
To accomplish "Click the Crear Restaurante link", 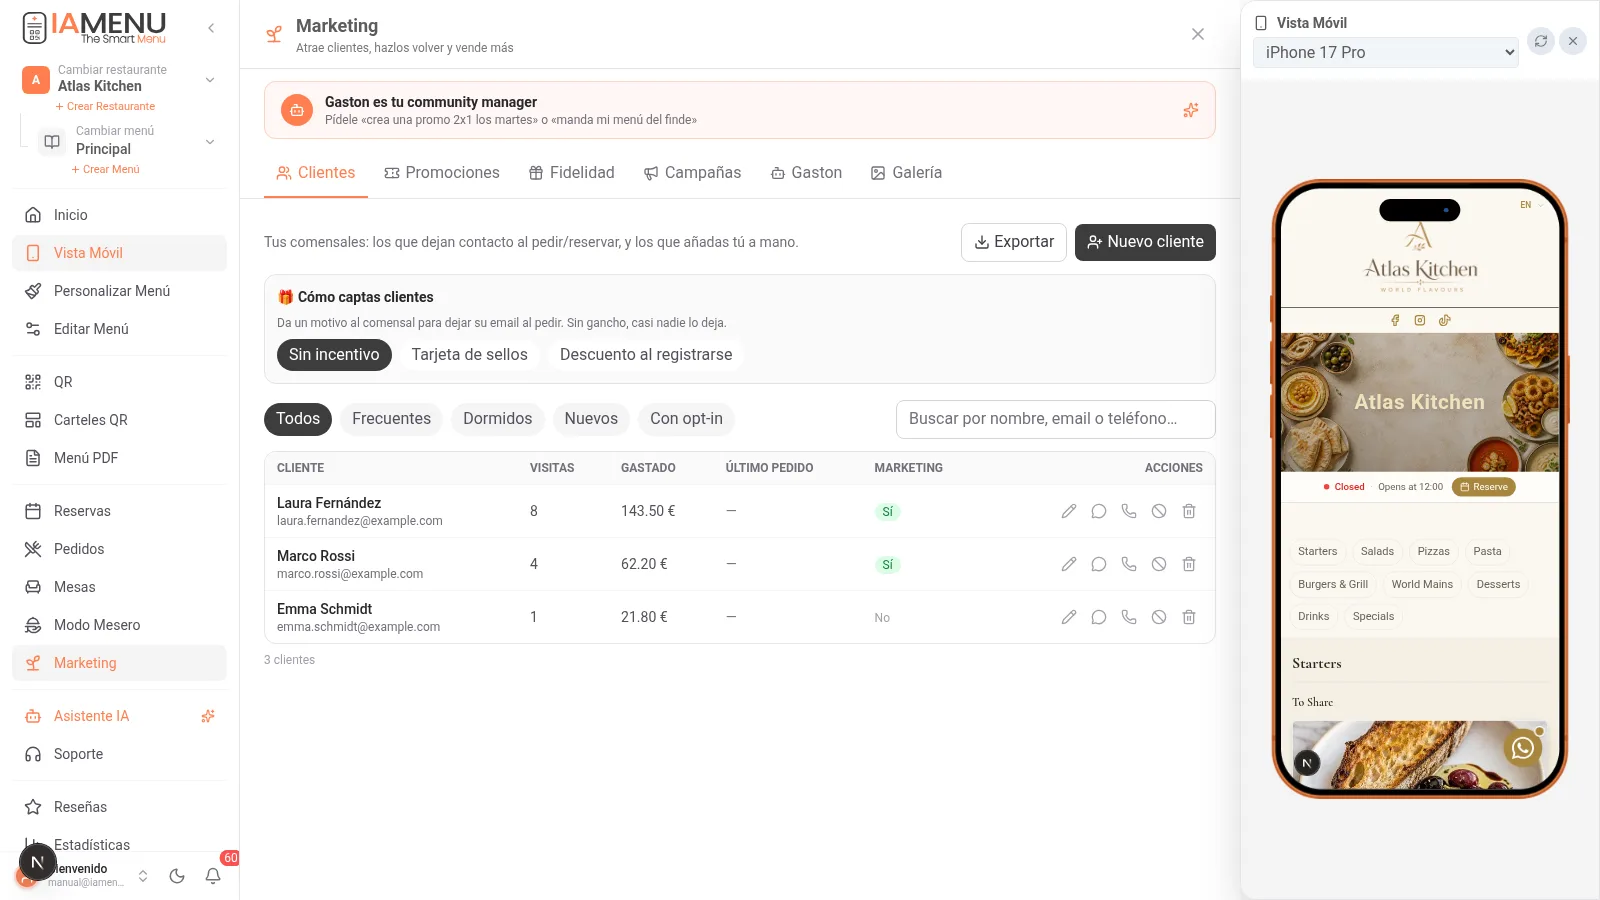I will pos(105,106).
